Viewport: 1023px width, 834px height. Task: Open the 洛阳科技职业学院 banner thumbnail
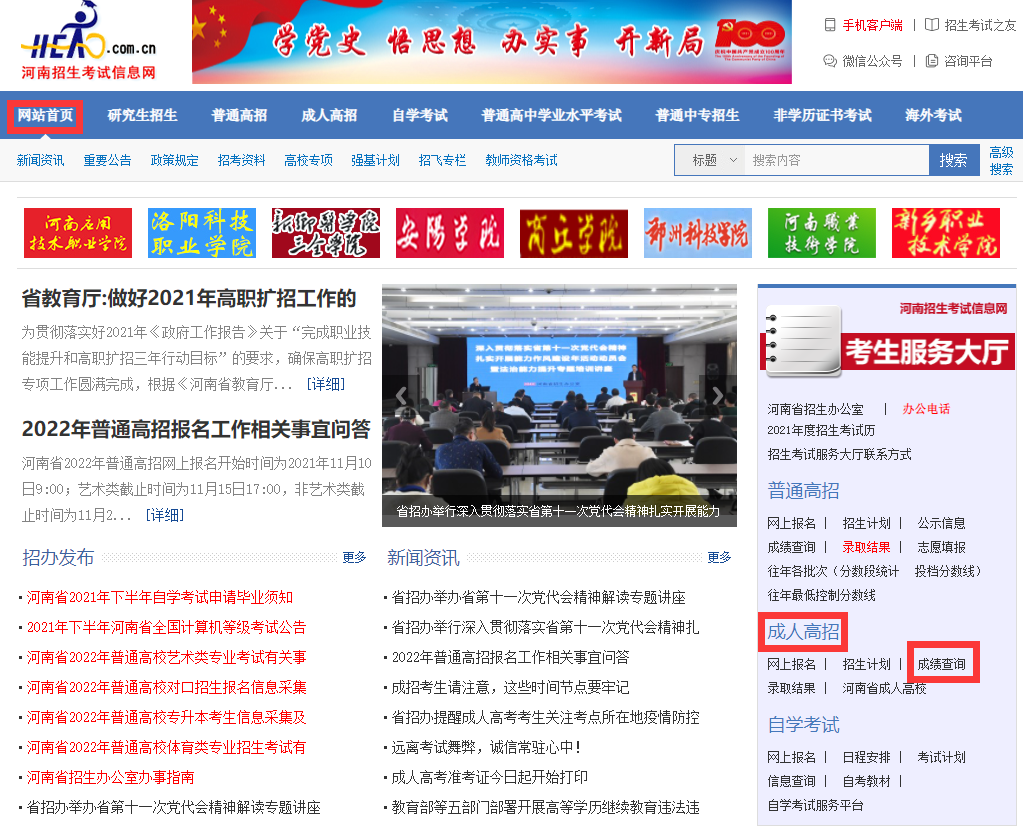tap(201, 233)
